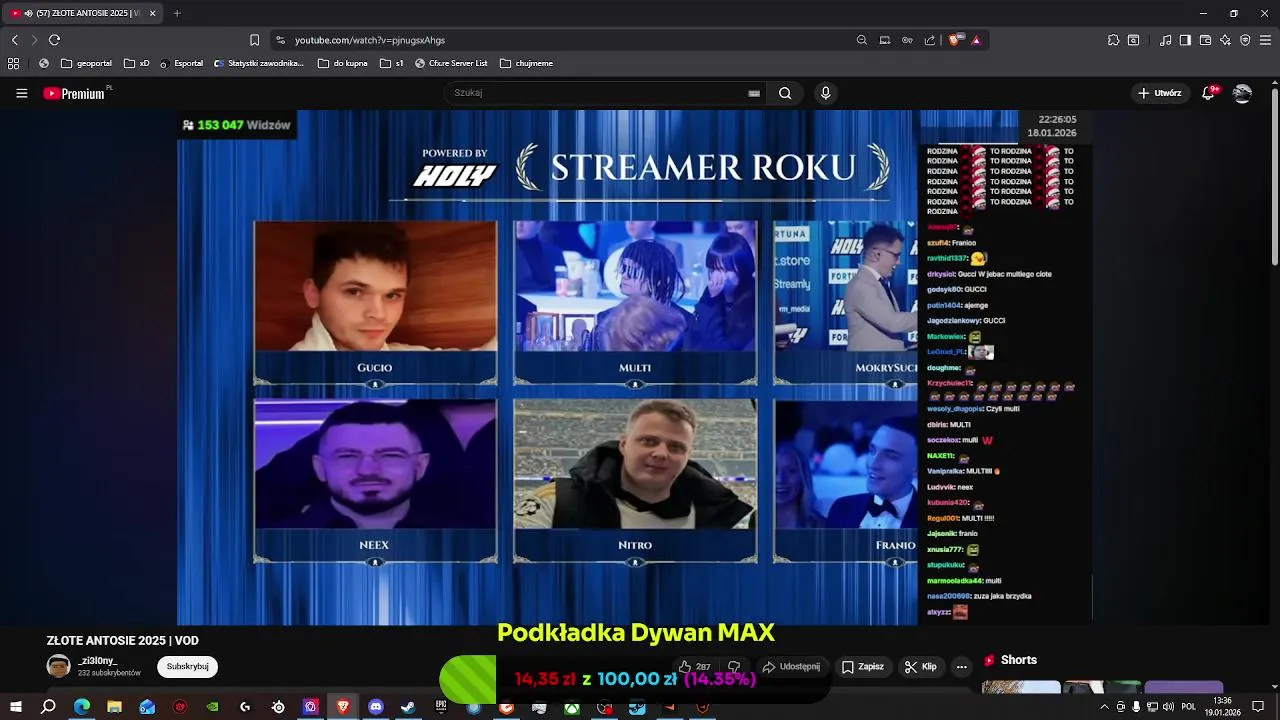Bookmark this page via address bar icon
The height and width of the screenshot is (720, 1280).
point(254,40)
